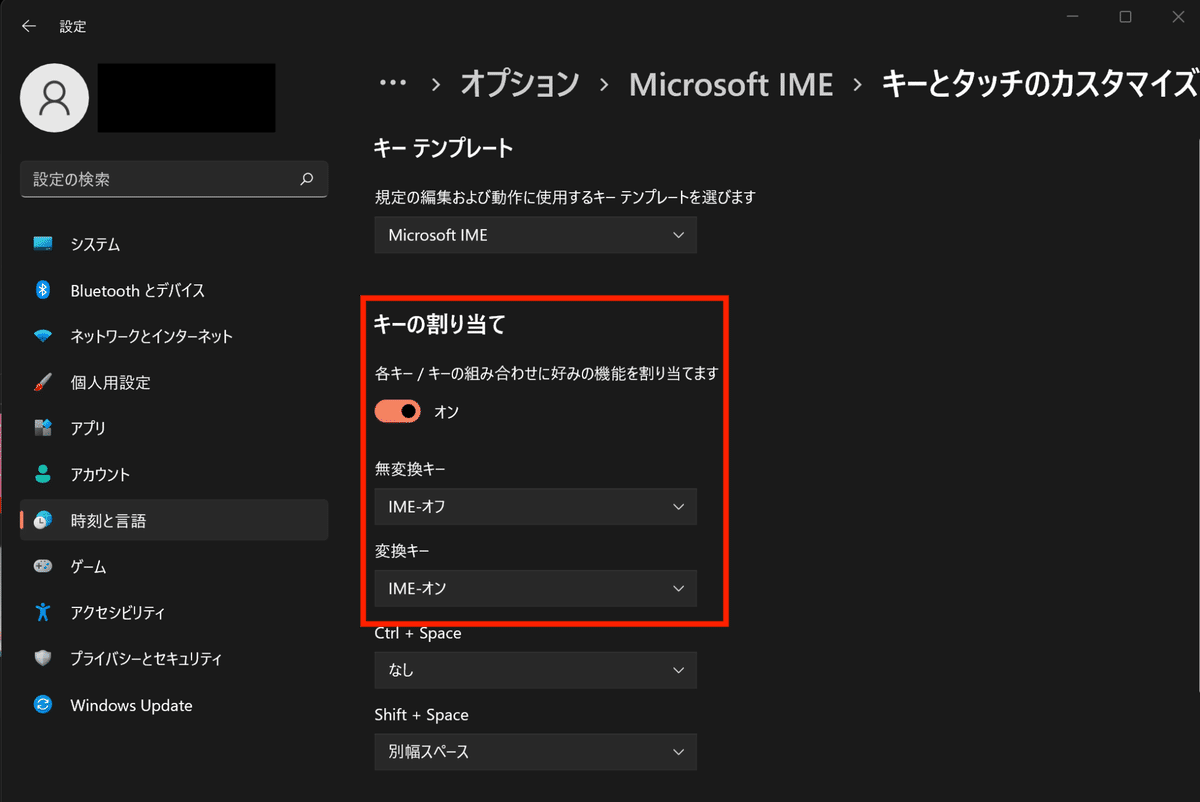Click the key template description text
1200x802 pixels.
point(565,197)
